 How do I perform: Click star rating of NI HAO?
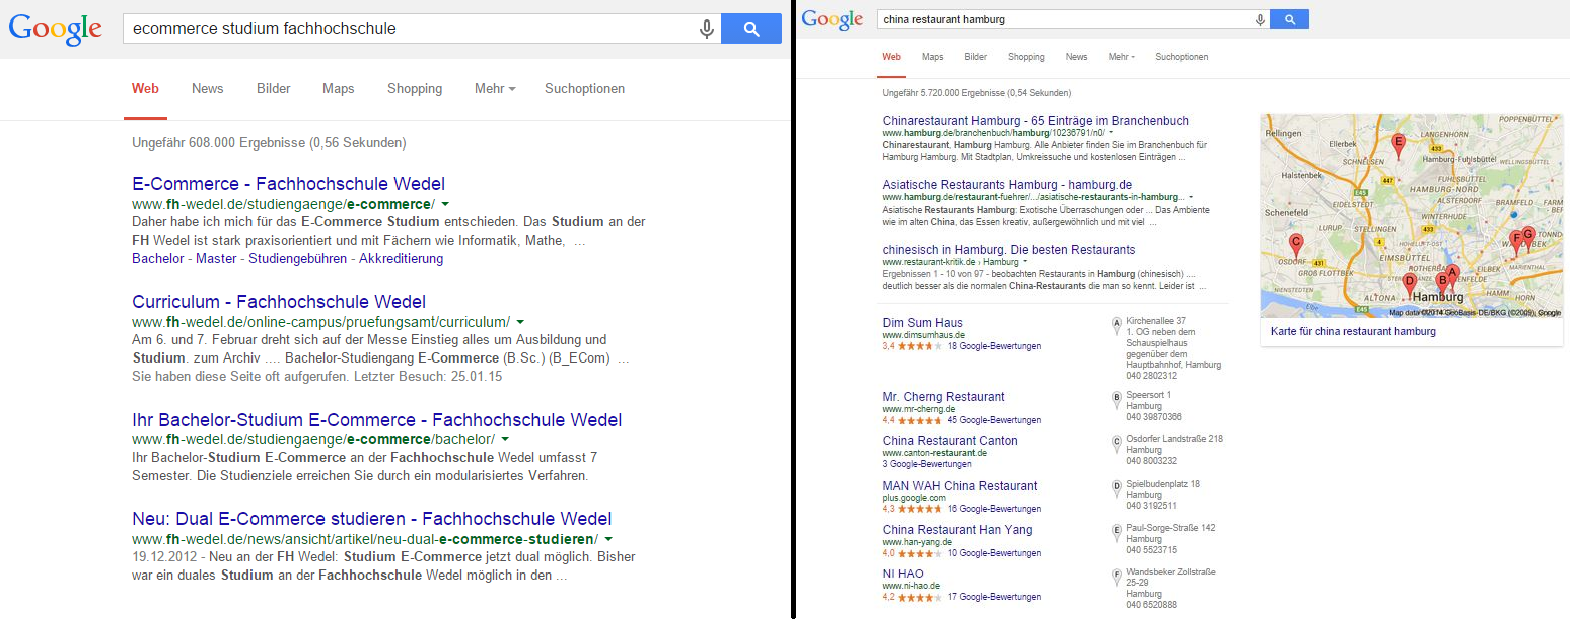click(919, 597)
